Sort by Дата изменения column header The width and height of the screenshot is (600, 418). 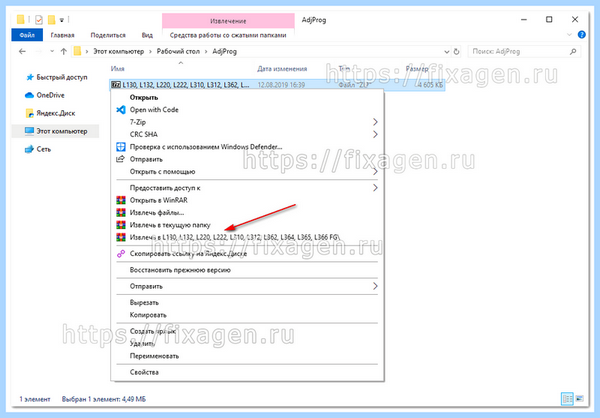282,69
